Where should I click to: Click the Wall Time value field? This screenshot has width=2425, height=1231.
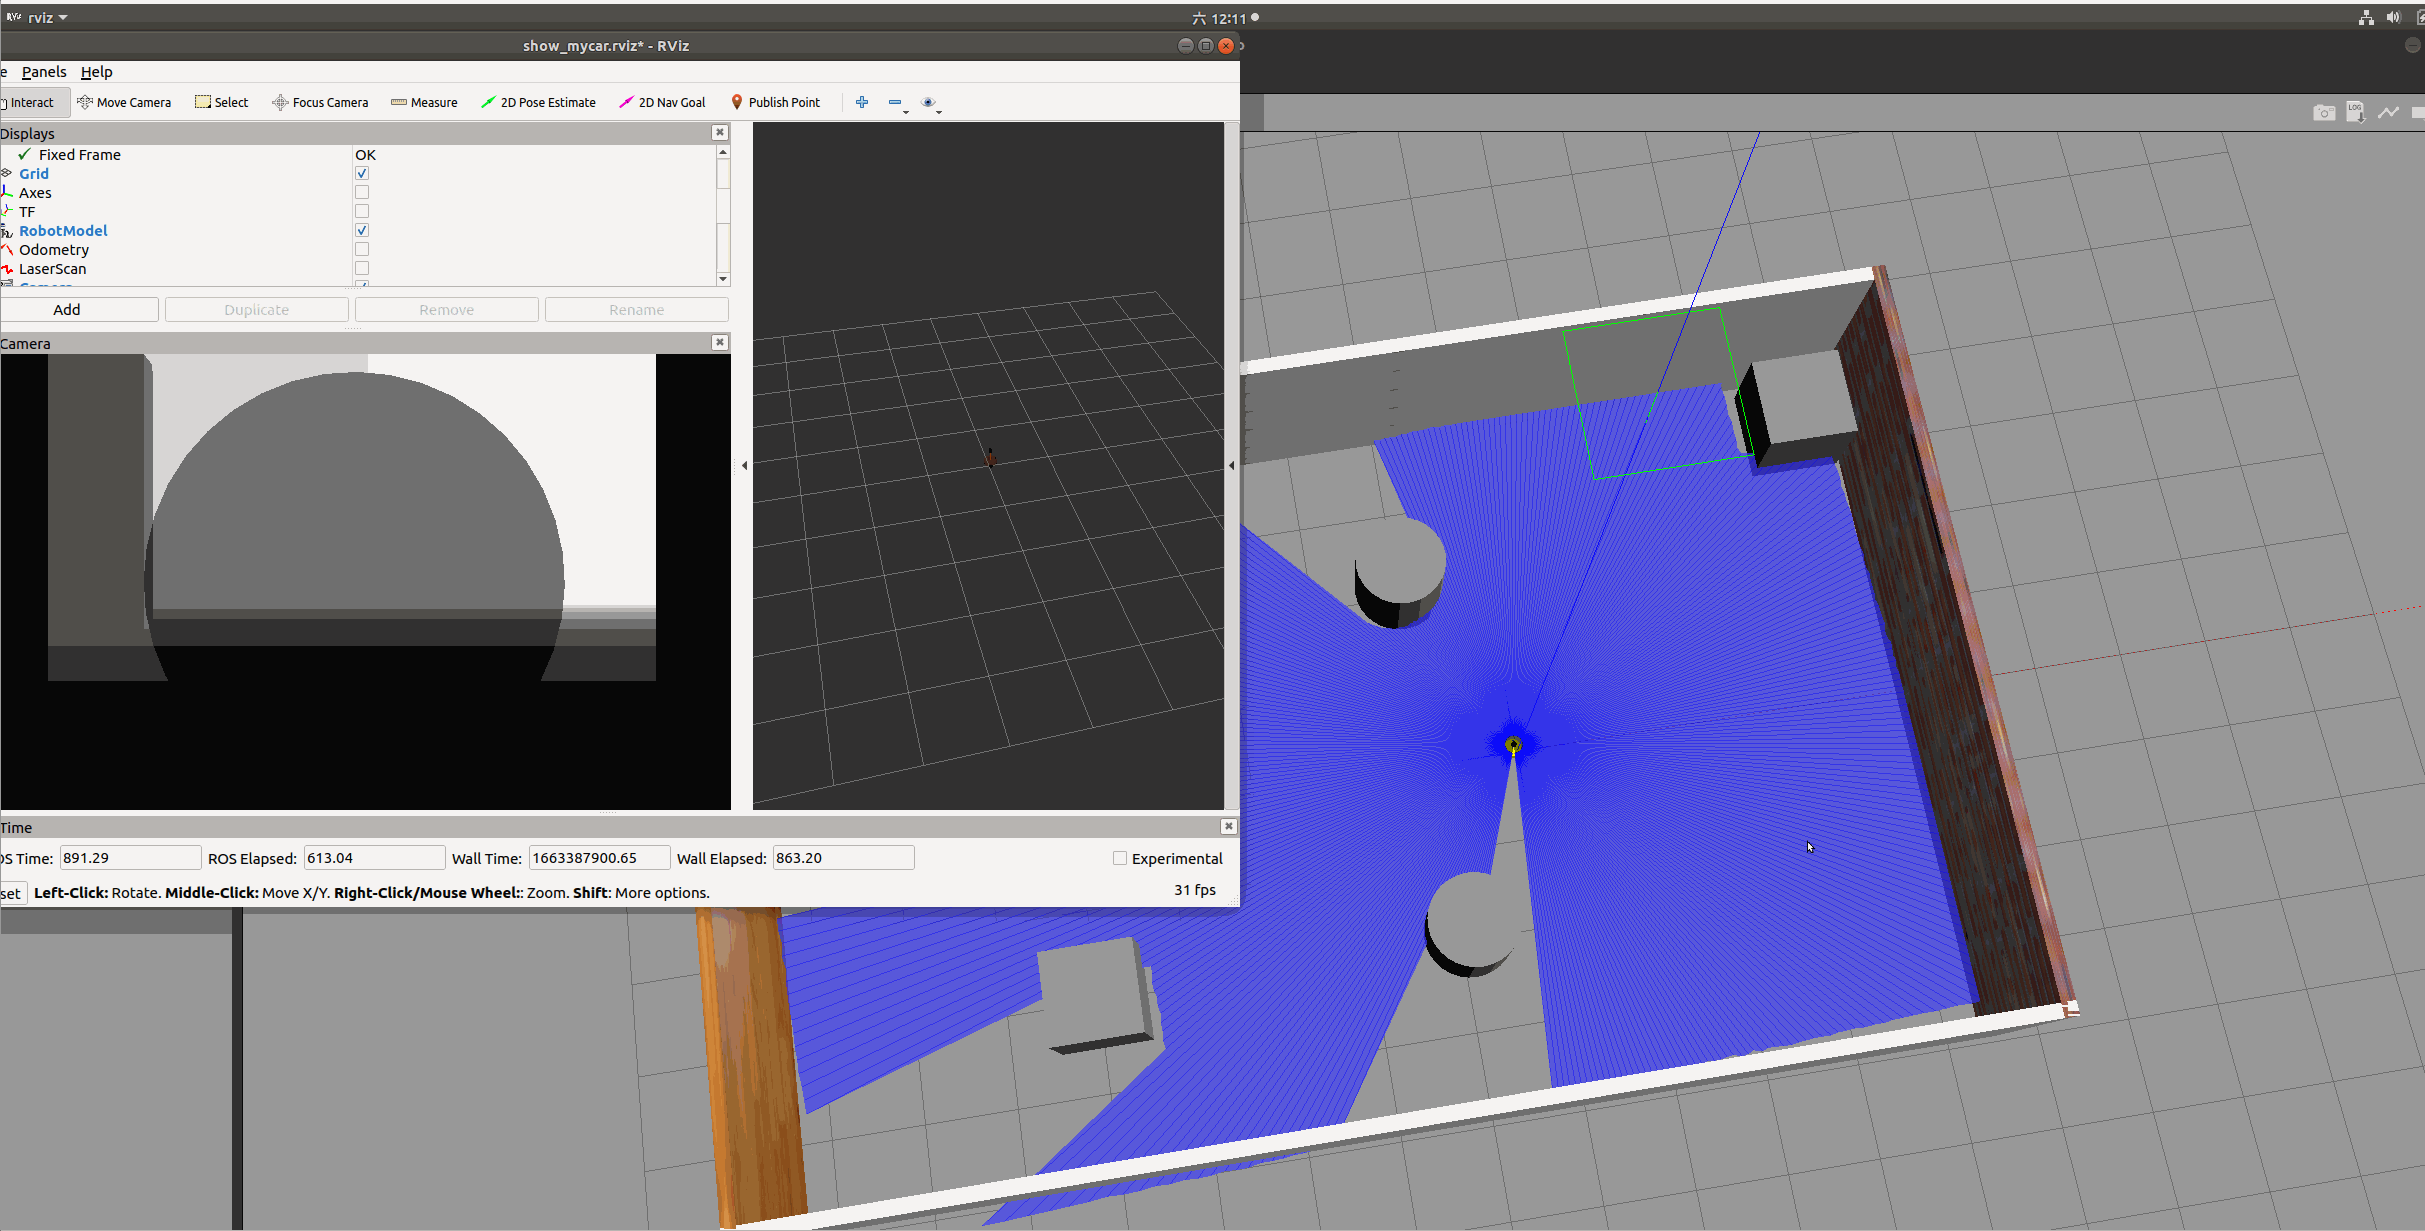pos(599,858)
